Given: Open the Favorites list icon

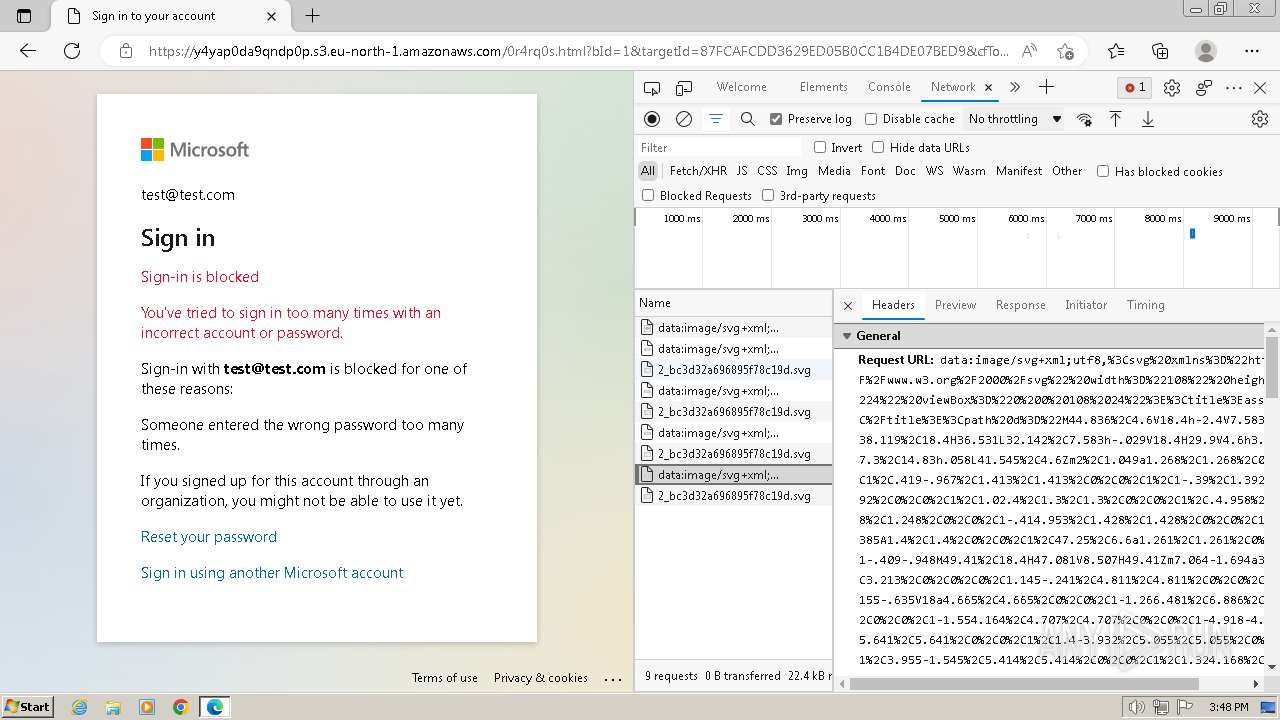Looking at the screenshot, I should 1116,51.
